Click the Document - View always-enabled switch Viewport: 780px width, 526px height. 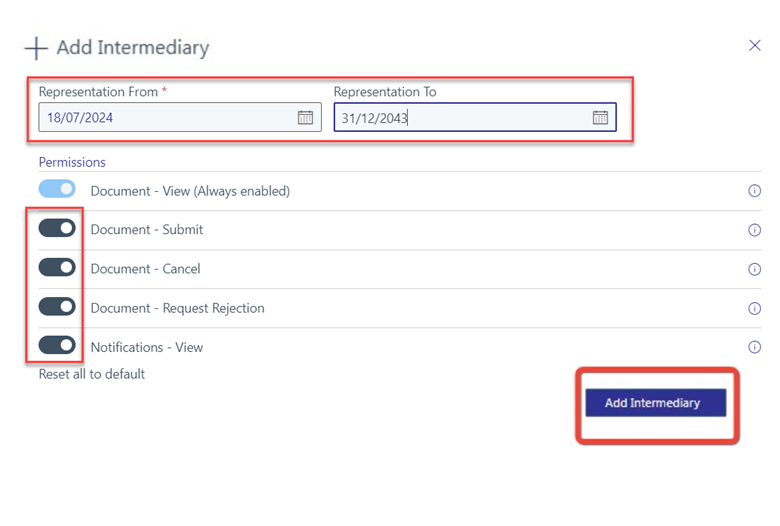pos(57,189)
